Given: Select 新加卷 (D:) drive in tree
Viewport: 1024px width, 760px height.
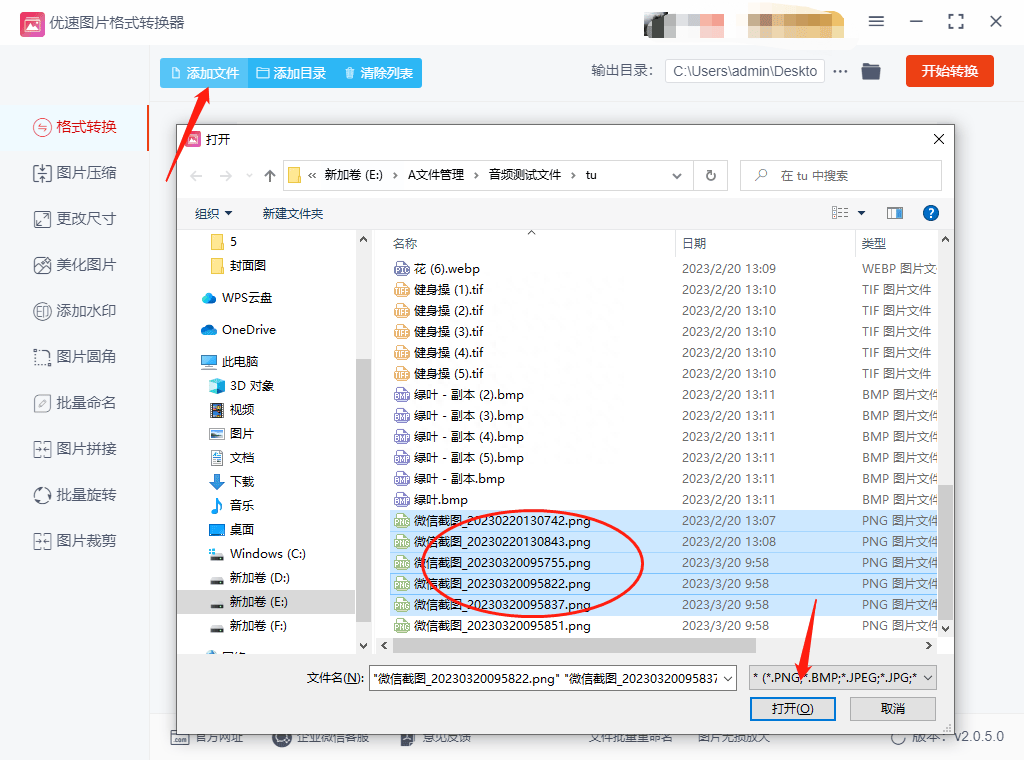Looking at the screenshot, I should [x=258, y=578].
